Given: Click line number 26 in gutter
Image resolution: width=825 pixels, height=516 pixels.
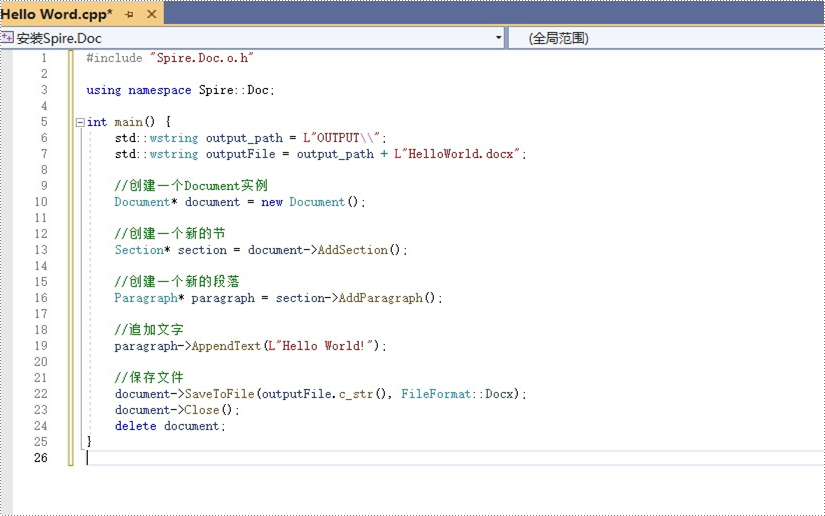Looking at the screenshot, I should pos(41,458).
